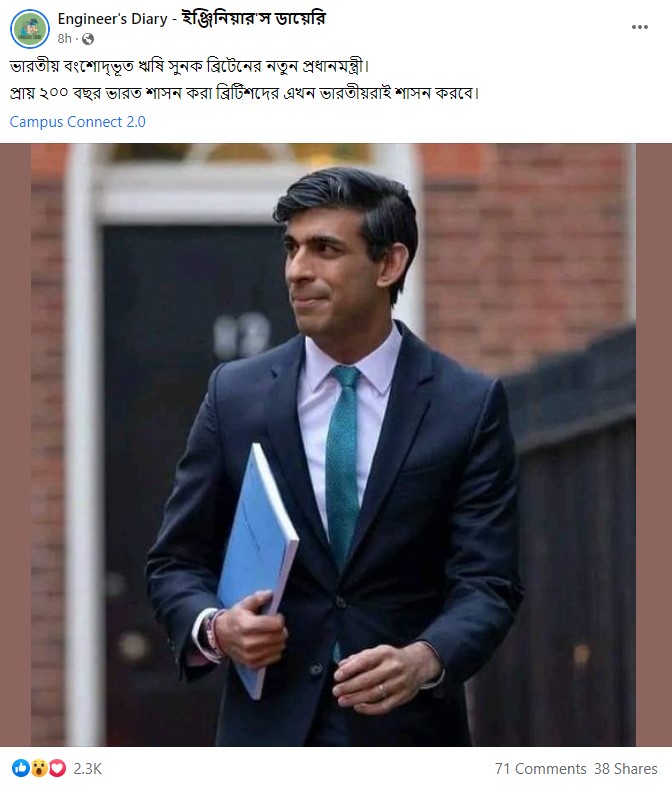The image size is (672, 785).
Task: Click the yellow Wow reaction icon
Action: pyautogui.click(x=39, y=768)
